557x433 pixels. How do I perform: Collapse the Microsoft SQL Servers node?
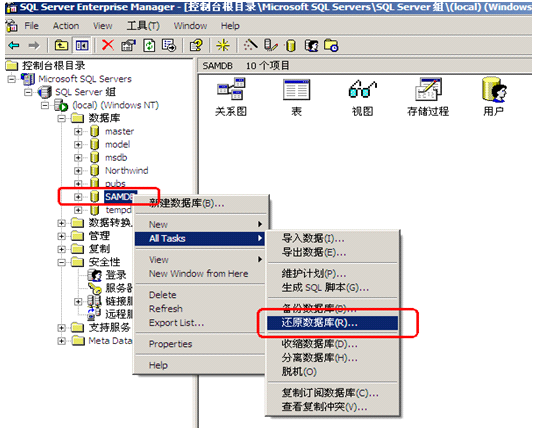[11, 79]
